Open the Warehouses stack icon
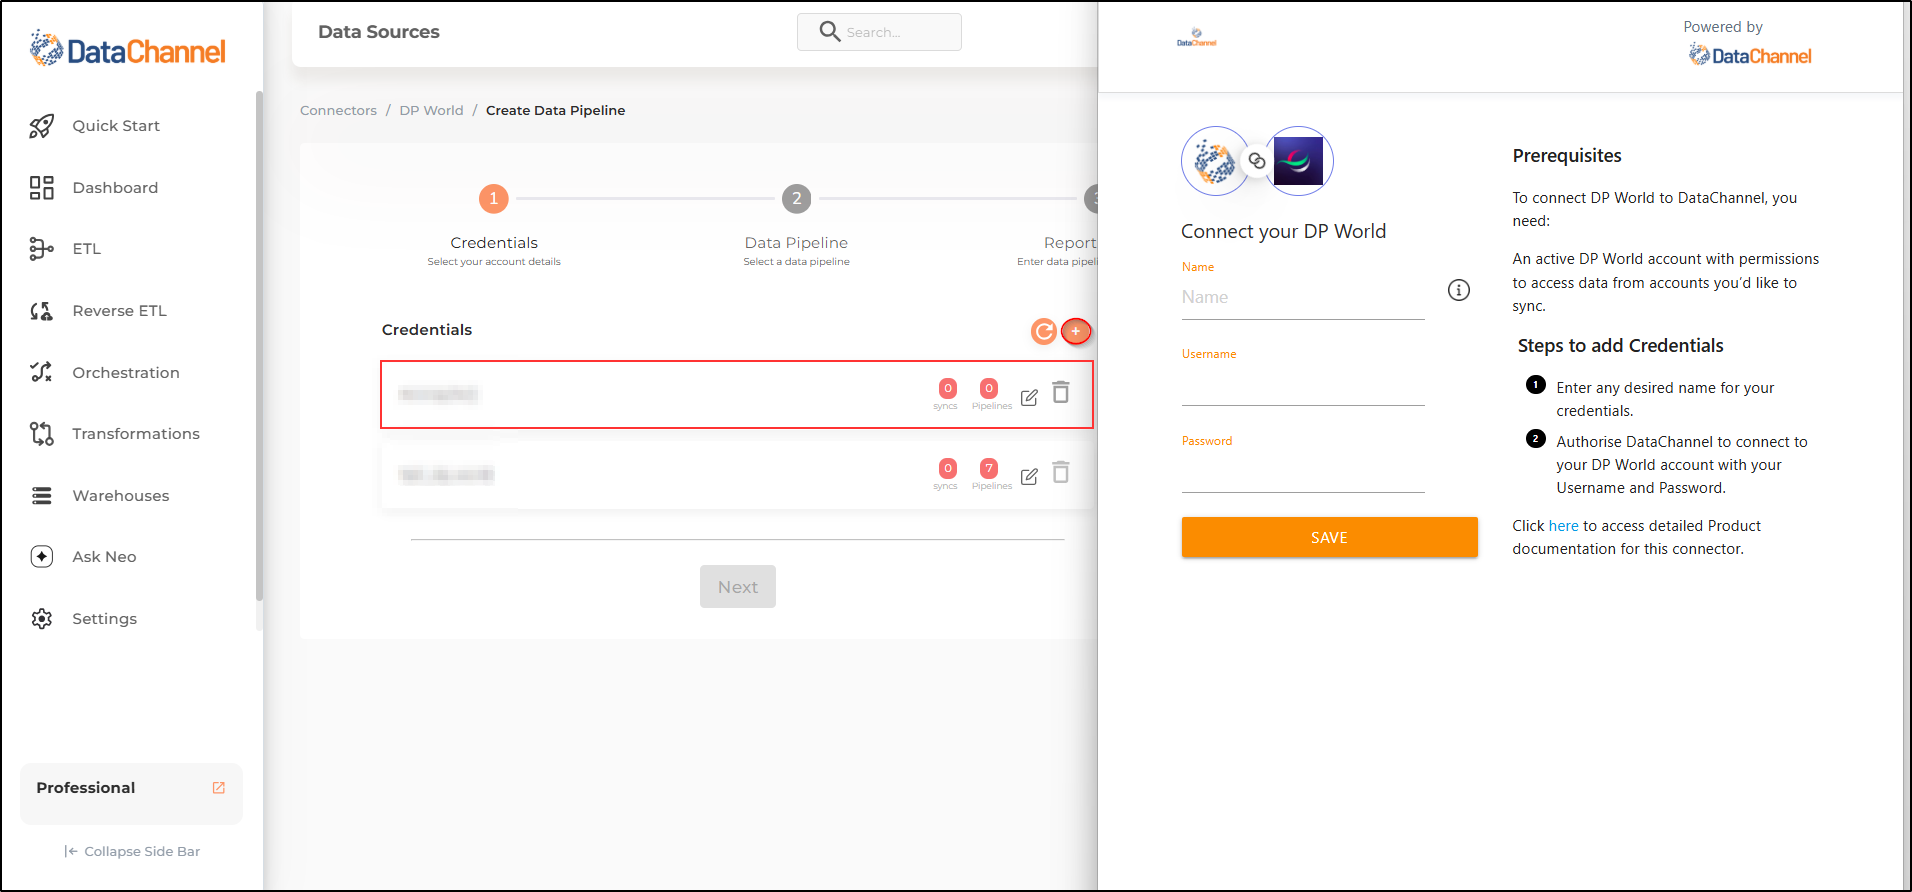Image resolution: width=1912 pixels, height=892 pixels. tap(41, 496)
